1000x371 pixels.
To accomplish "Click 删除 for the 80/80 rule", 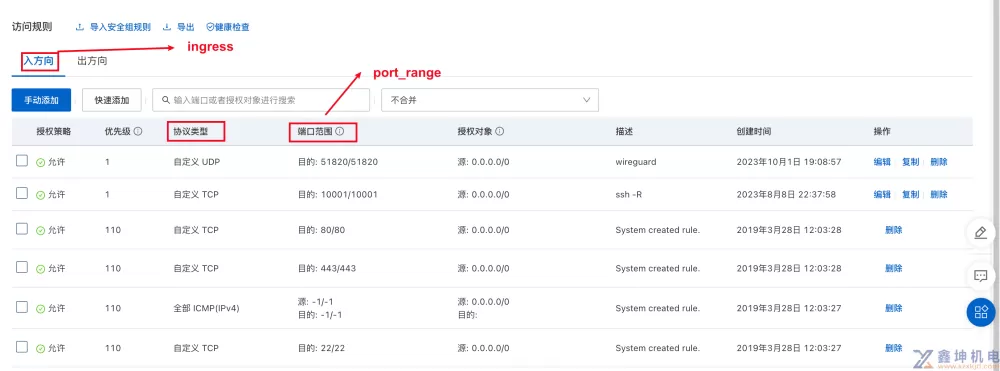I will tap(893, 230).
